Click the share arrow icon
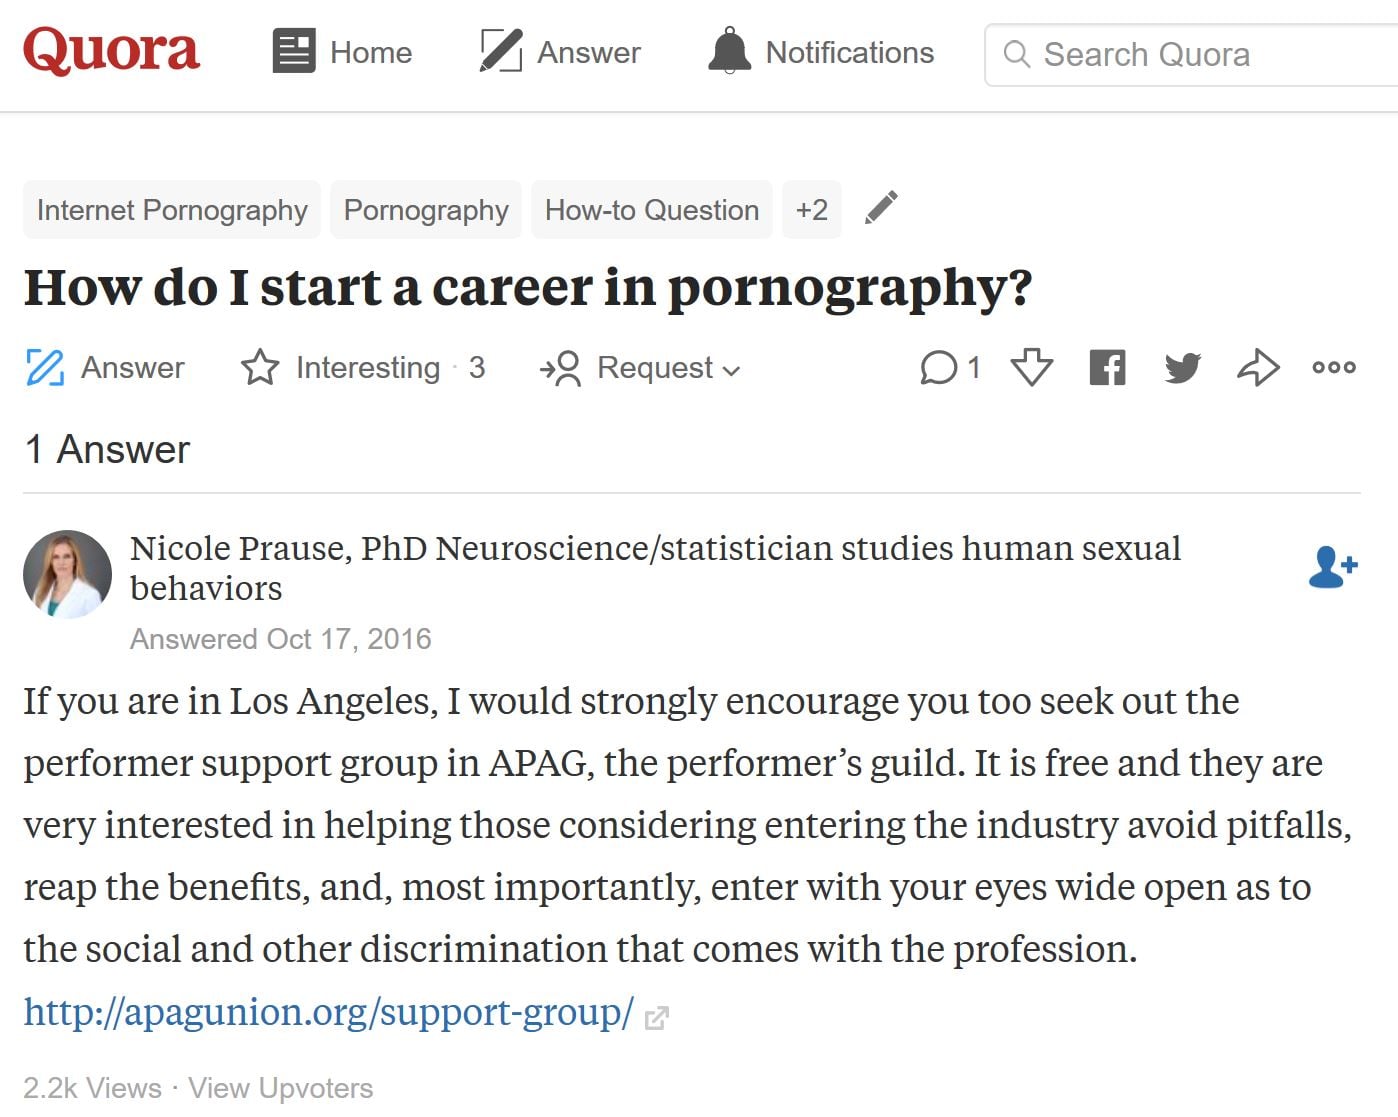This screenshot has width=1398, height=1117. click(x=1258, y=368)
